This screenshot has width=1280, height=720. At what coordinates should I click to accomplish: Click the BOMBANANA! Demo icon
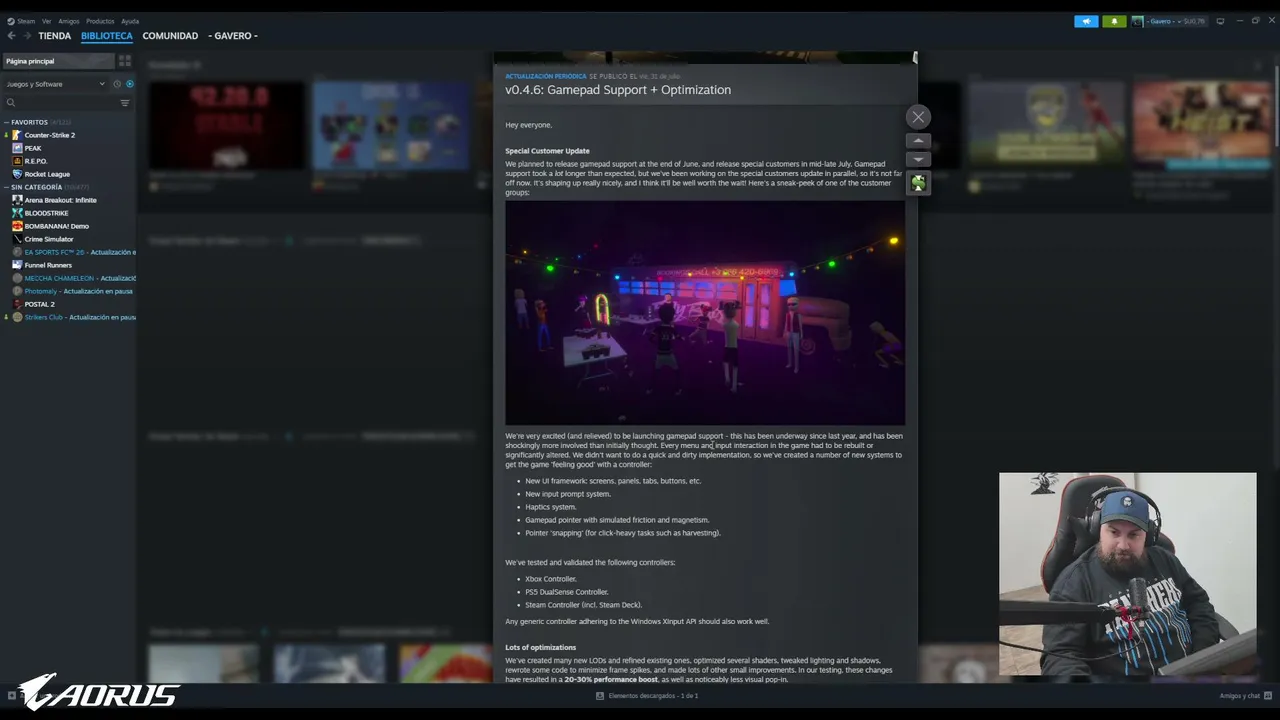point(17,226)
